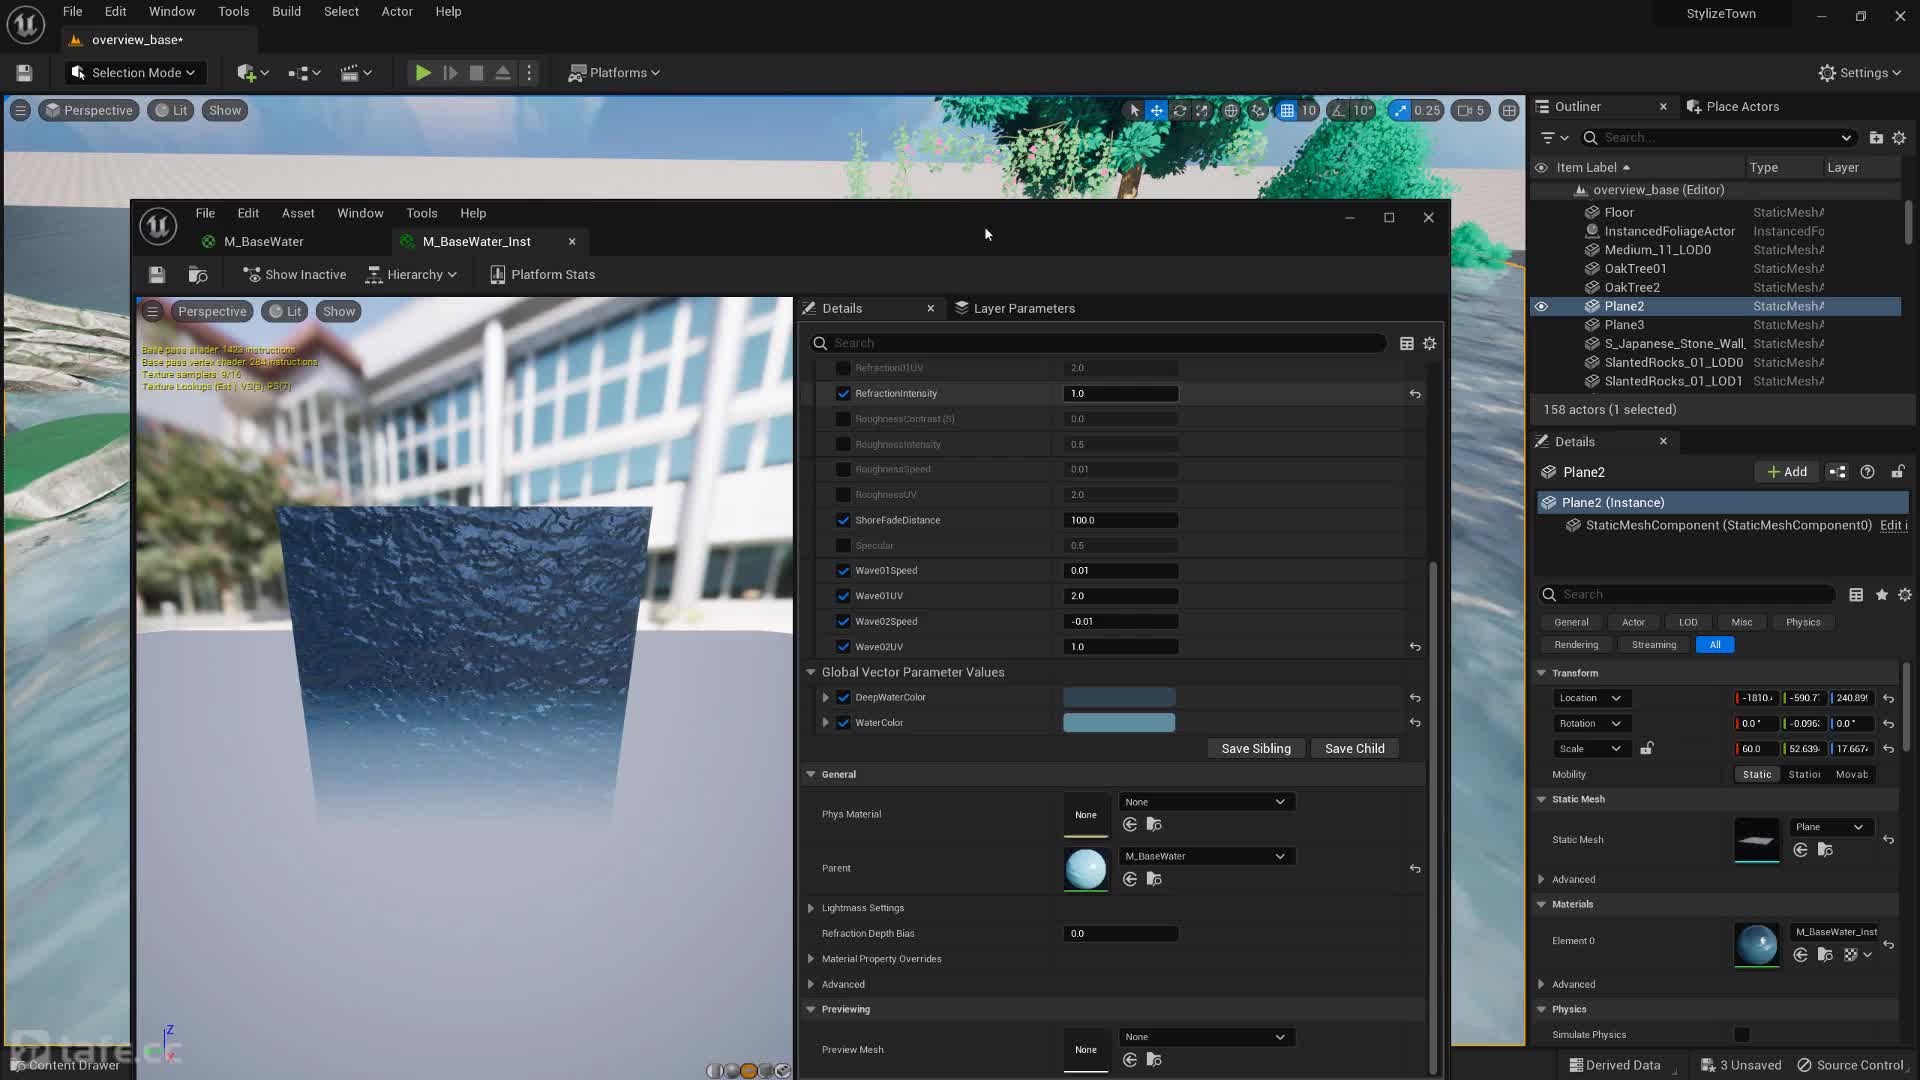Open the Selection Mode dropdown
Screen dimensions: 1920x1080
[x=135, y=73]
